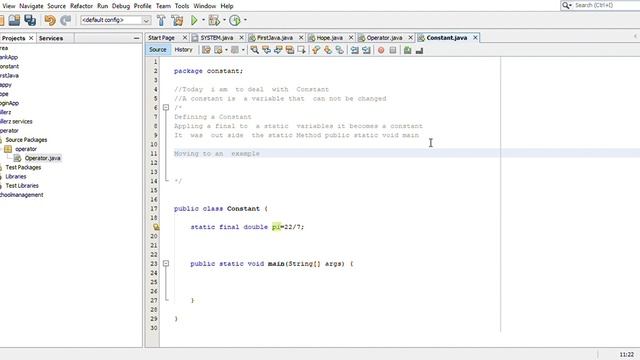Open the dropdown arrow next to Profile Project
Image resolution: width=640 pixels, height=360 pixels.
pyautogui.click(x=245, y=20)
